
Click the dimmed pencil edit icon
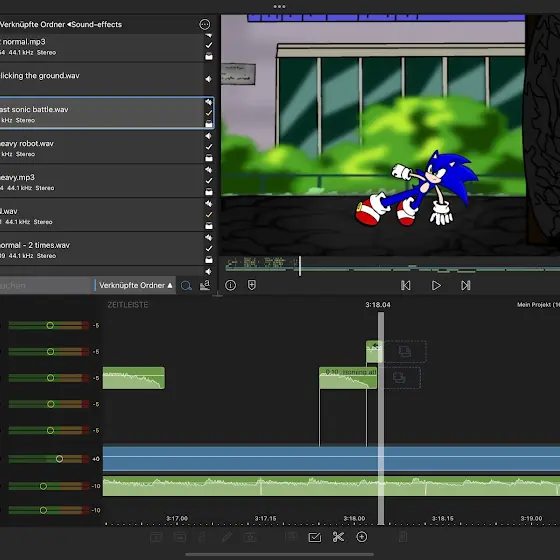tap(226, 537)
